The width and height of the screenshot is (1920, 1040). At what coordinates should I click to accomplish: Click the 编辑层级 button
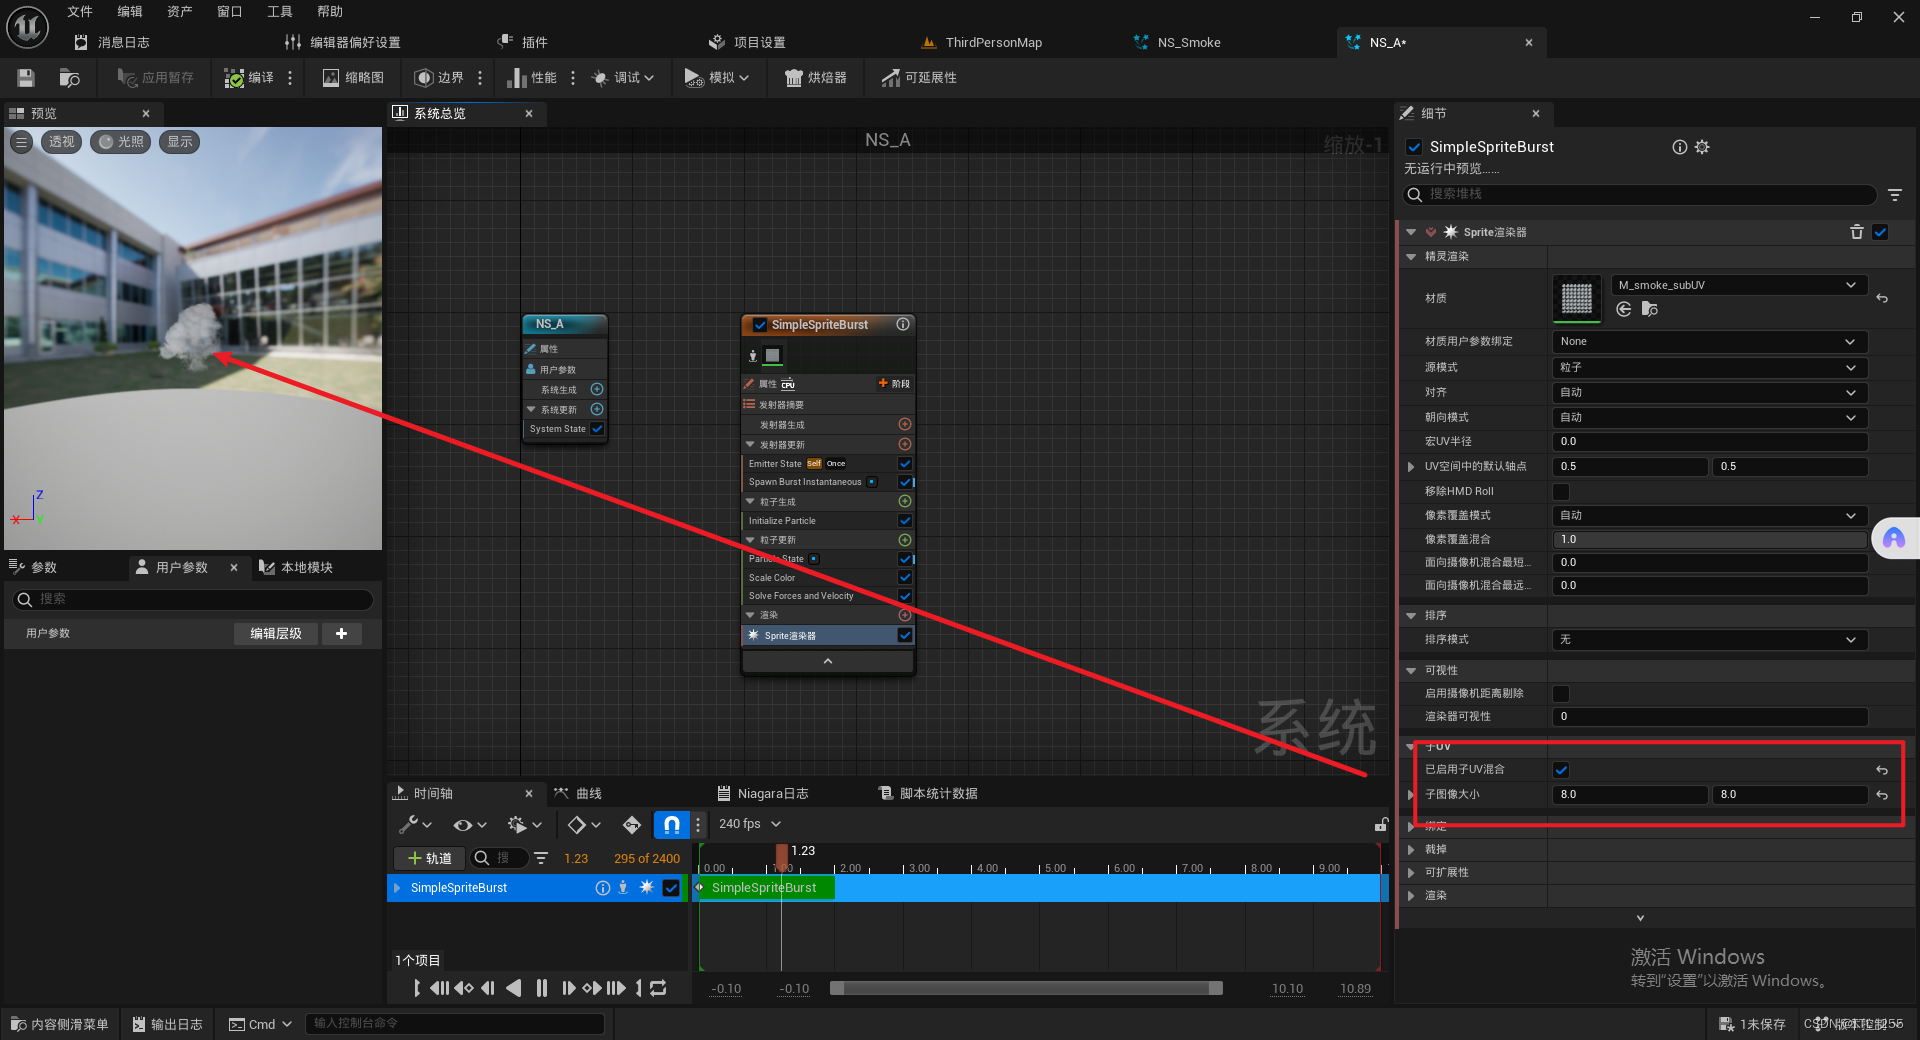[x=276, y=634]
